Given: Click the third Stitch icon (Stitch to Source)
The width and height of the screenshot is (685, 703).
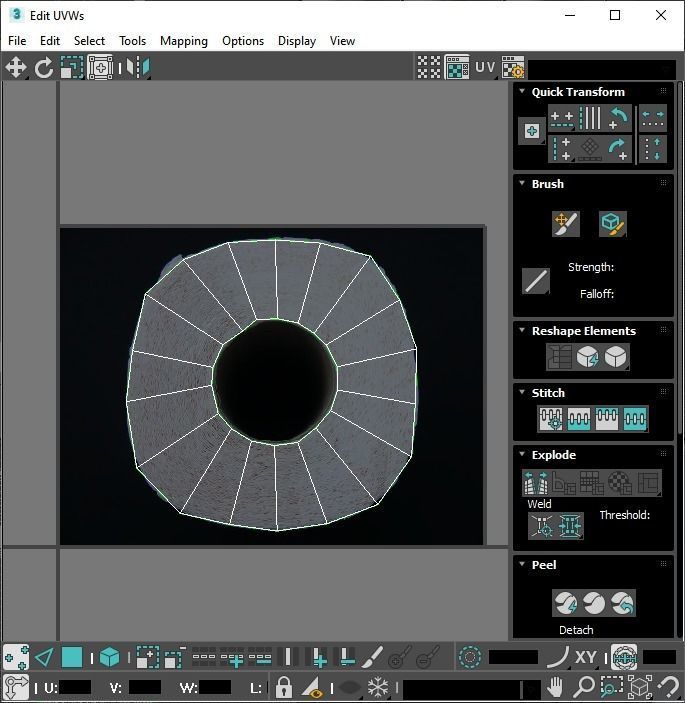Looking at the screenshot, I should click(607, 419).
